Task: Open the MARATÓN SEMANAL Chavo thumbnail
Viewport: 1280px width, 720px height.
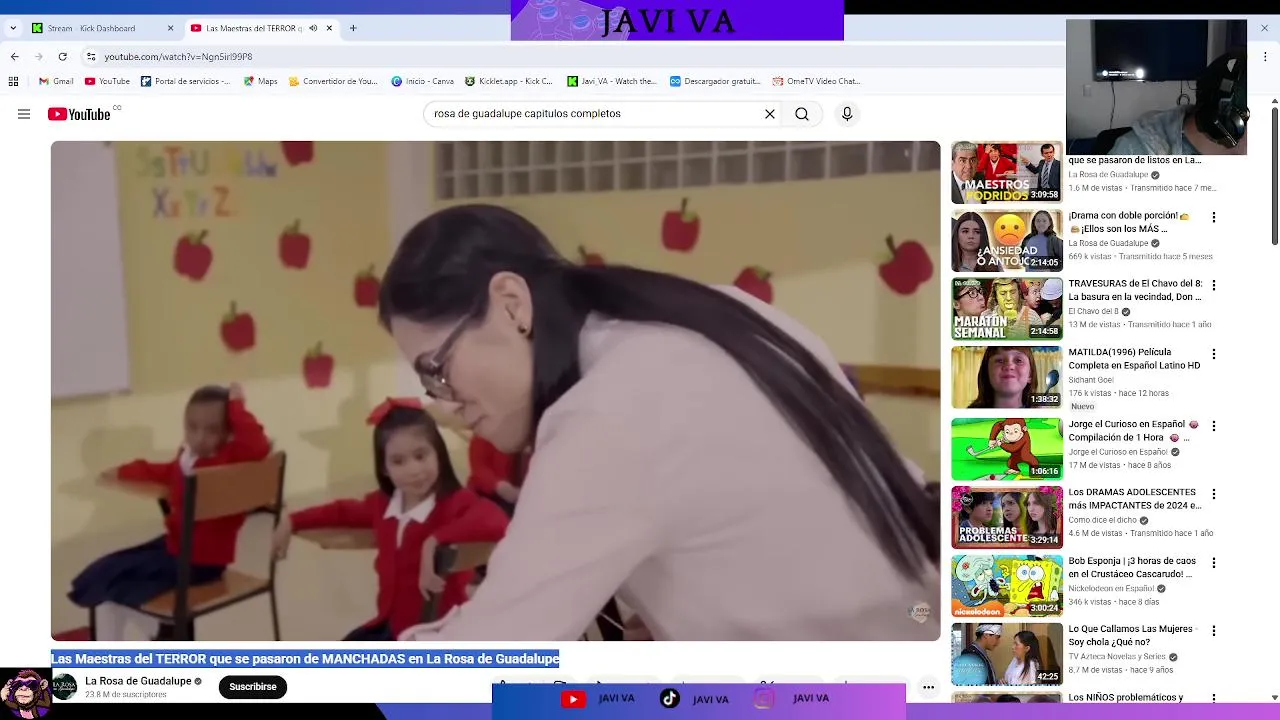Action: 1007,309
